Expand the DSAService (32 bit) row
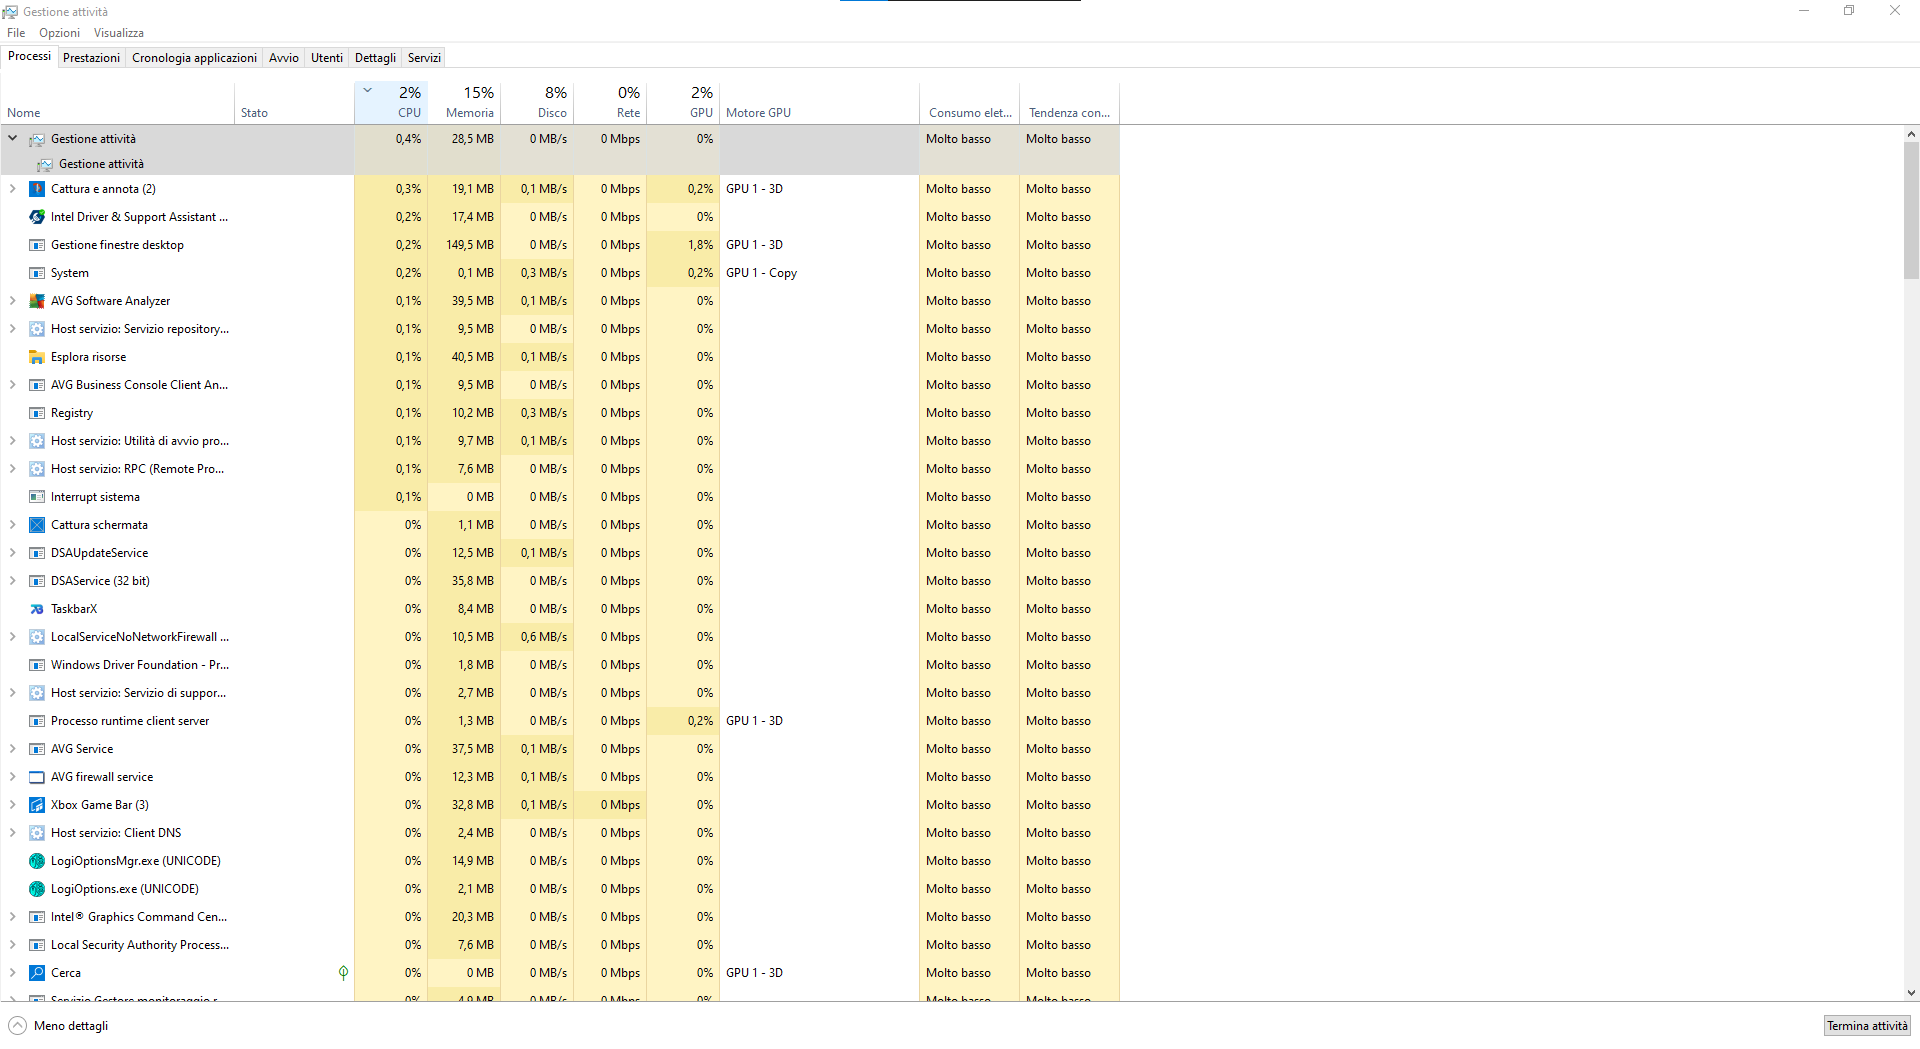 [13, 581]
